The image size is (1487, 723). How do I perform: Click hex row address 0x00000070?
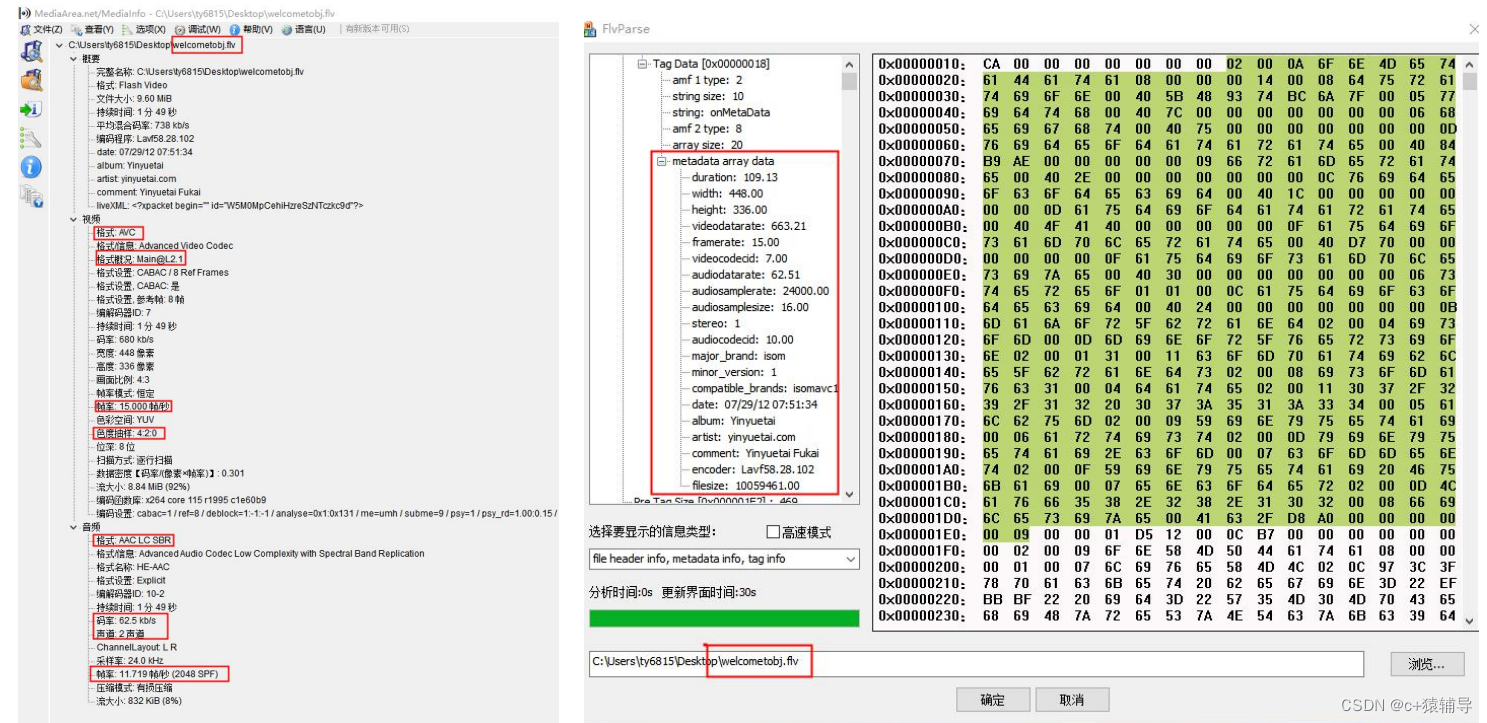point(921,160)
